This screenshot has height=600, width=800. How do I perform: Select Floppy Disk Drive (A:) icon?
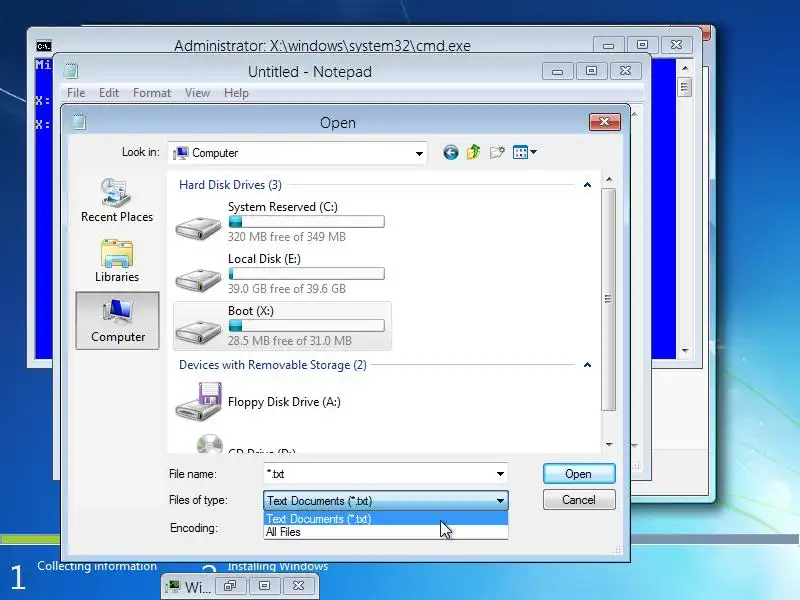[x=198, y=402]
